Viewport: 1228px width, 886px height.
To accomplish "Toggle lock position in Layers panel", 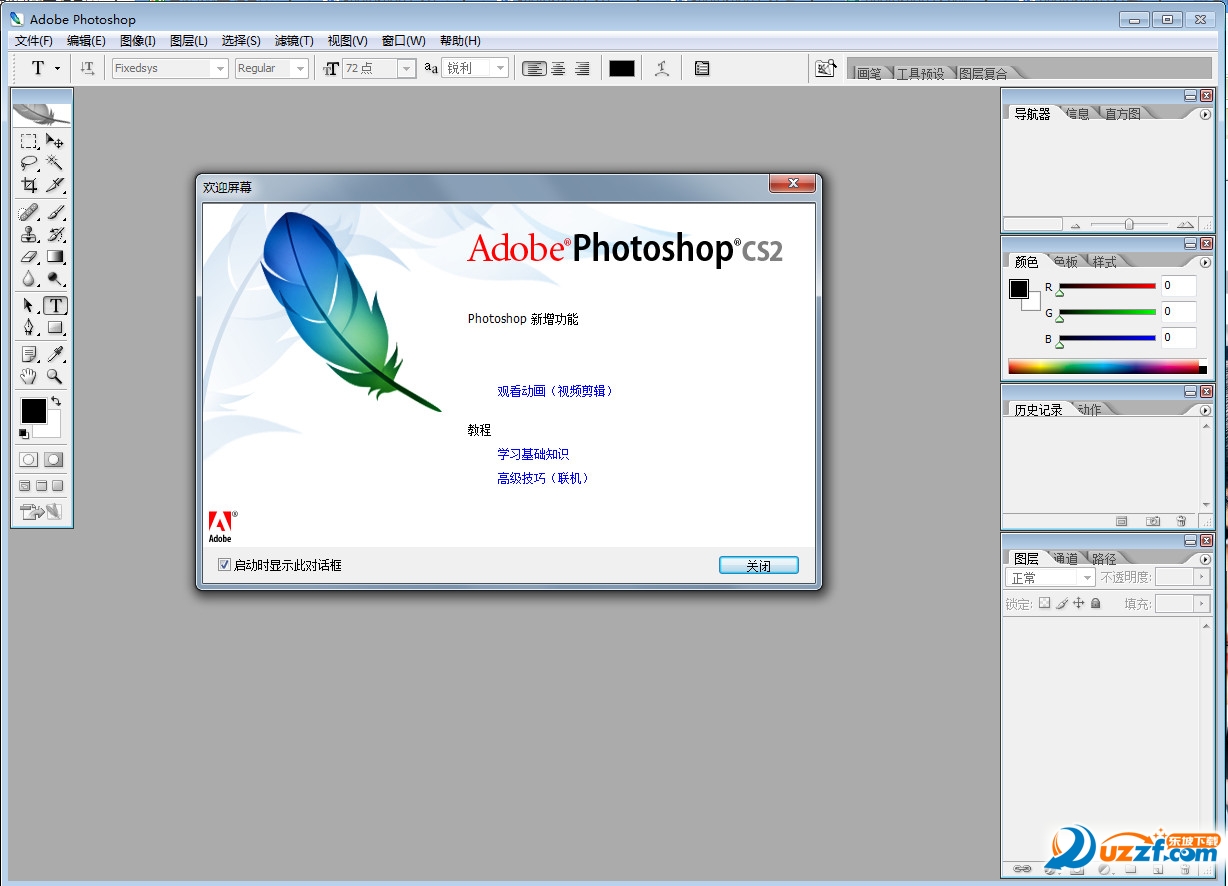I will click(x=1079, y=603).
